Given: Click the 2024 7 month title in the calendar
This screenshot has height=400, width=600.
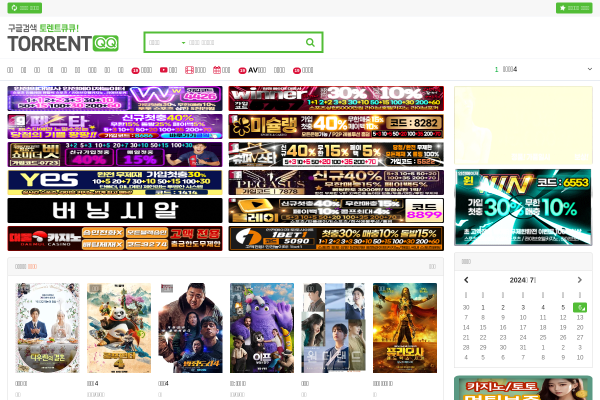Looking at the screenshot, I should pos(523,280).
